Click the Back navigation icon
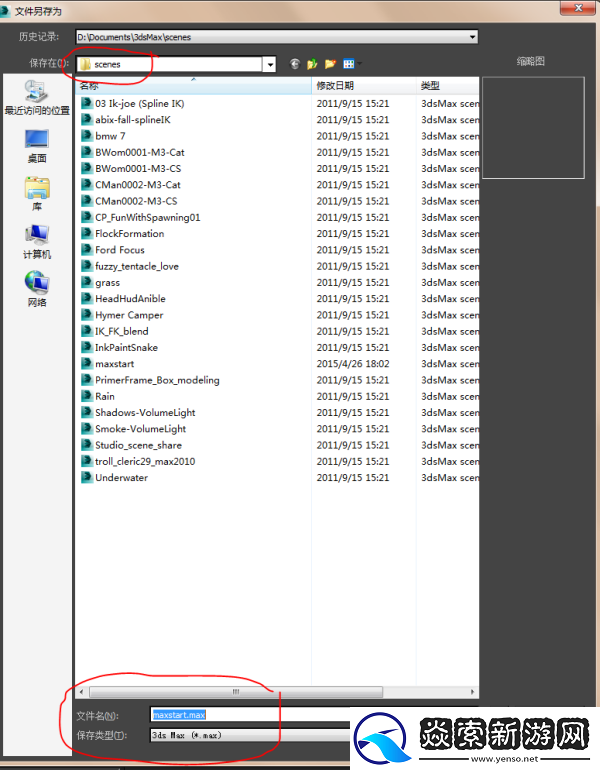This screenshot has width=600, height=770. [x=295, y=64]
